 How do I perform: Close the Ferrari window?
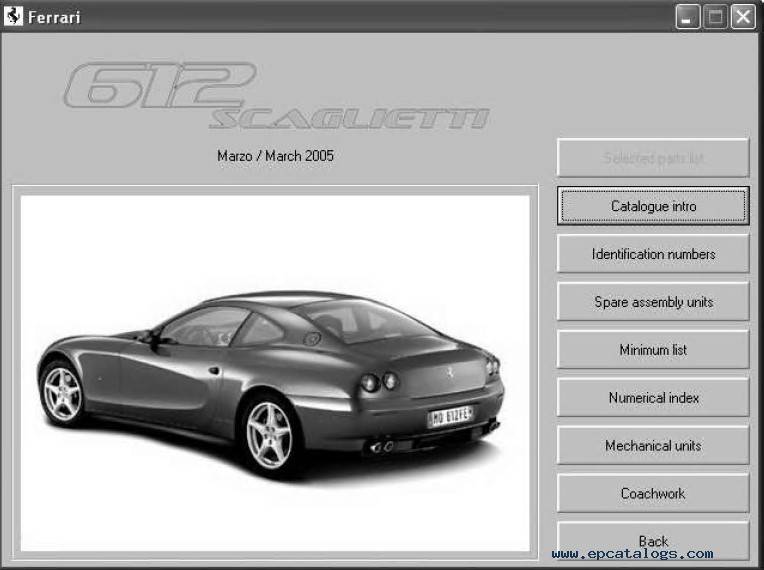(743, 18)
